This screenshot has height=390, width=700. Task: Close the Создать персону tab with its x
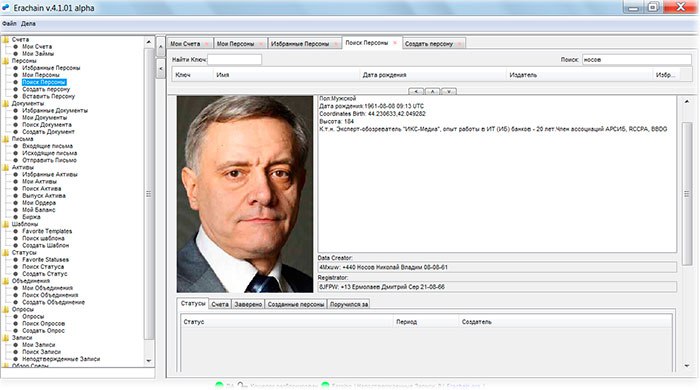[x=459, y=44]
